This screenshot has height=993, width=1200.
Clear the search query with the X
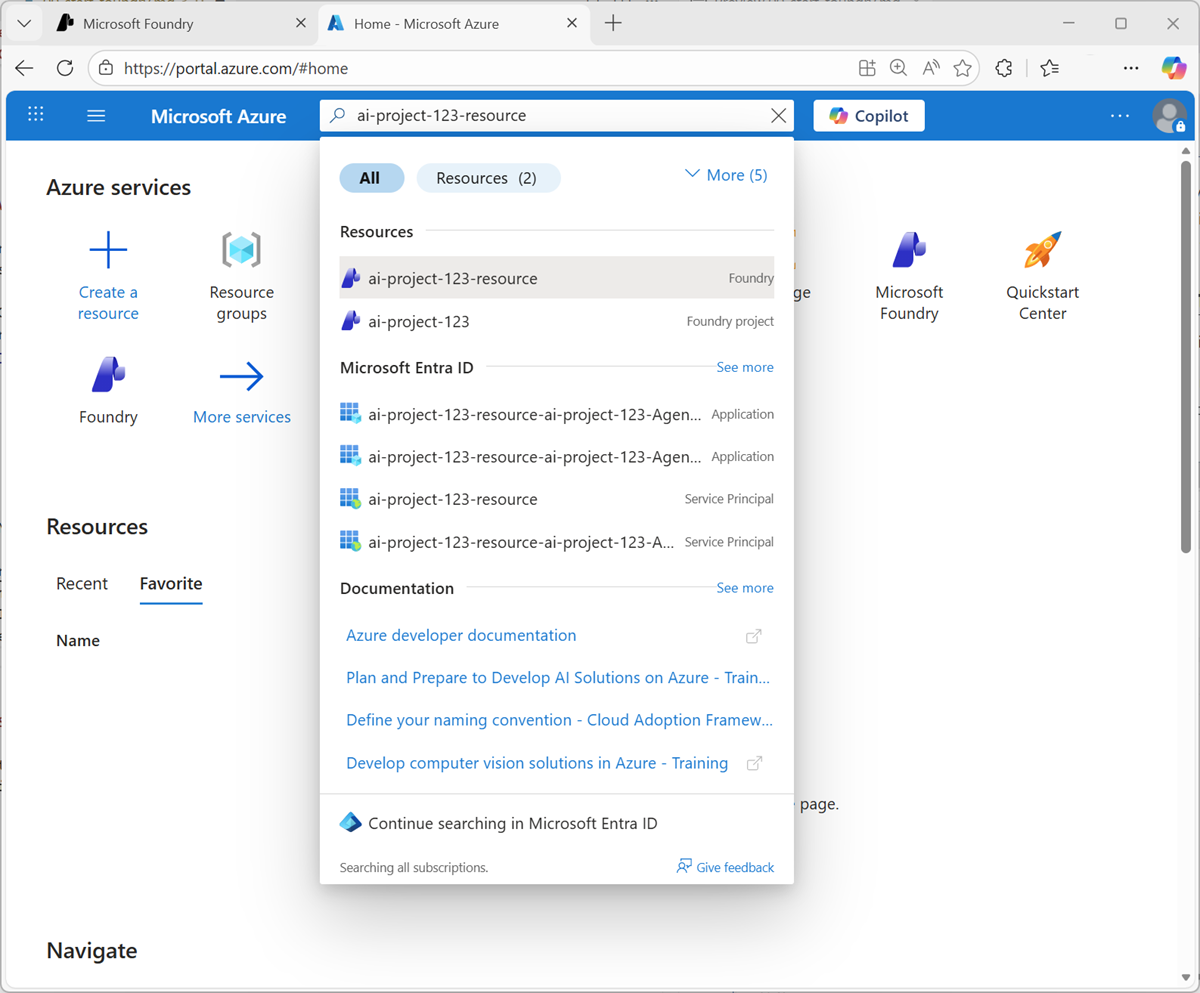[778, 115]
